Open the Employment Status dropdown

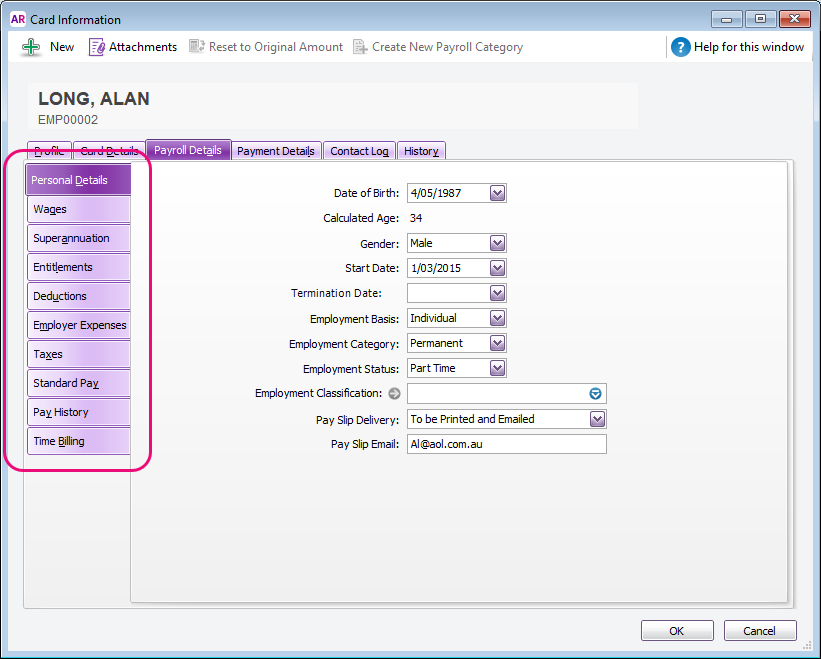tap(497, 368)
